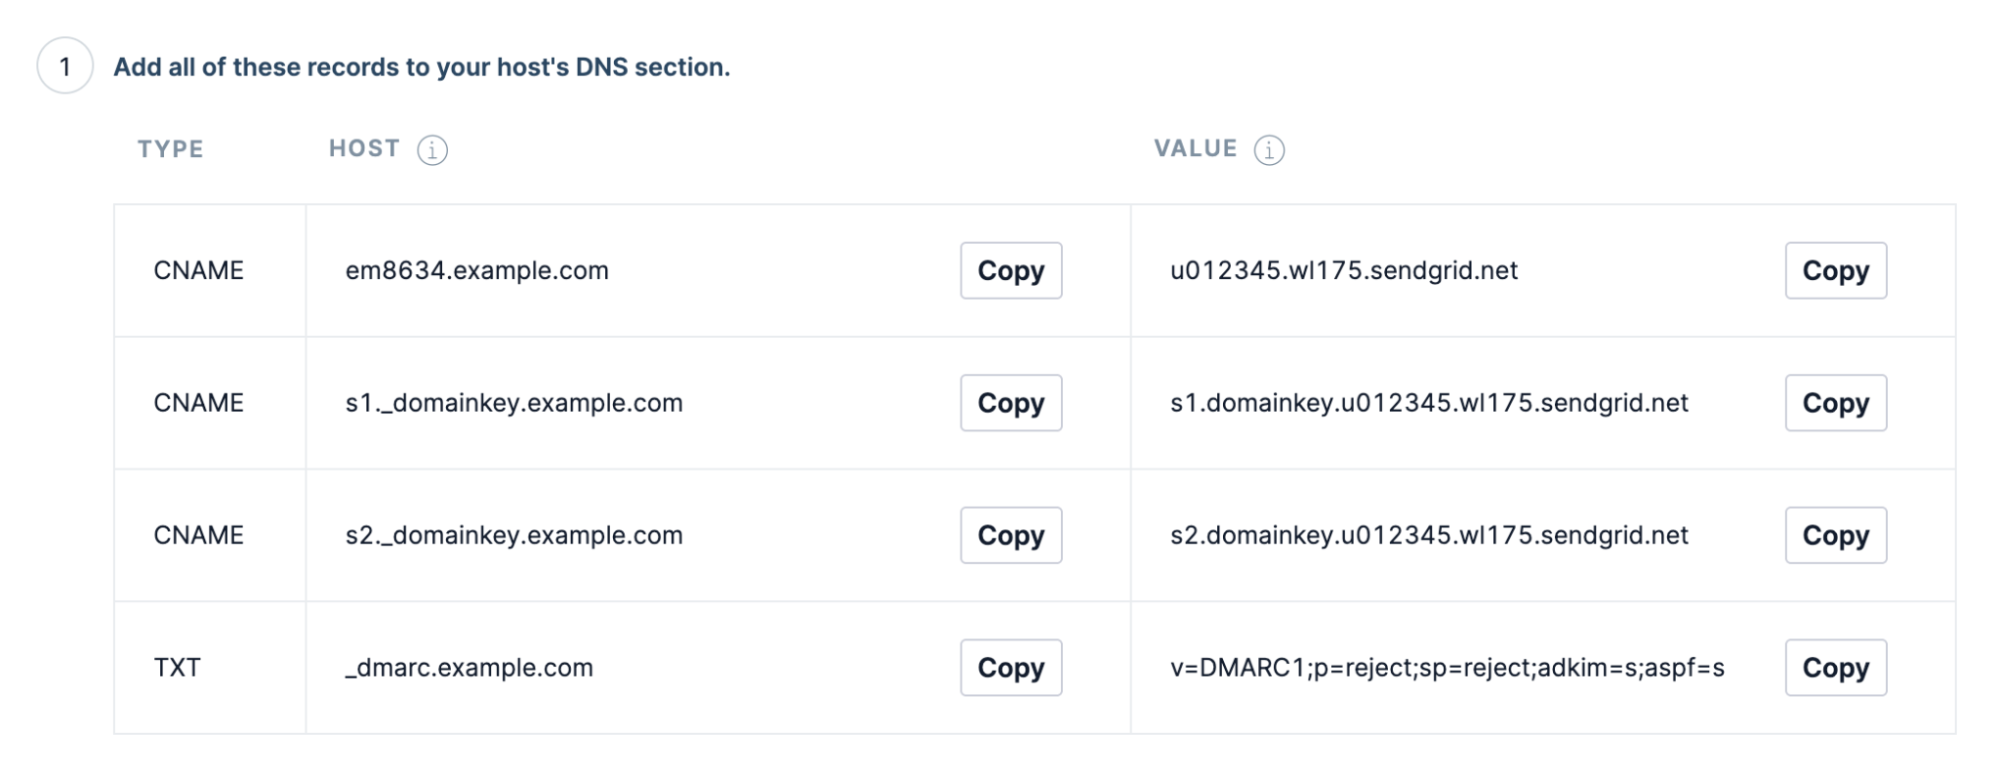The height and width of the screenshot is (770, 1999).
Task: Click the TYPE column header
Action: coord(171,149)
